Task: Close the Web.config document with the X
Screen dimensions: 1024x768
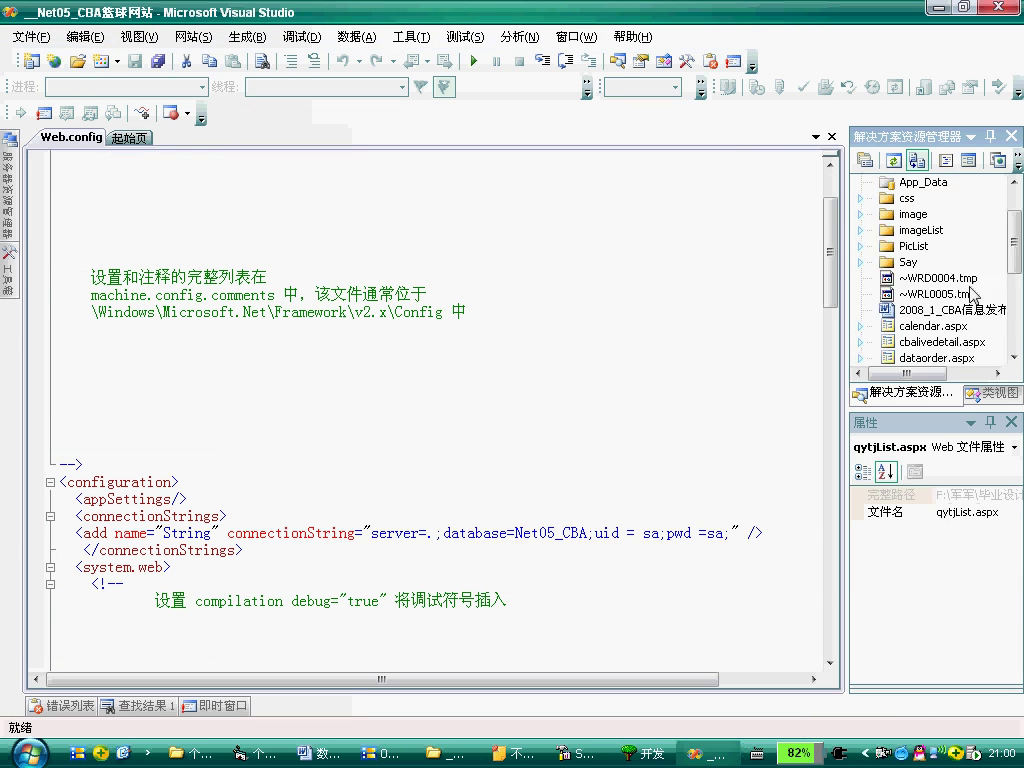Action: [x=832, y=136]
